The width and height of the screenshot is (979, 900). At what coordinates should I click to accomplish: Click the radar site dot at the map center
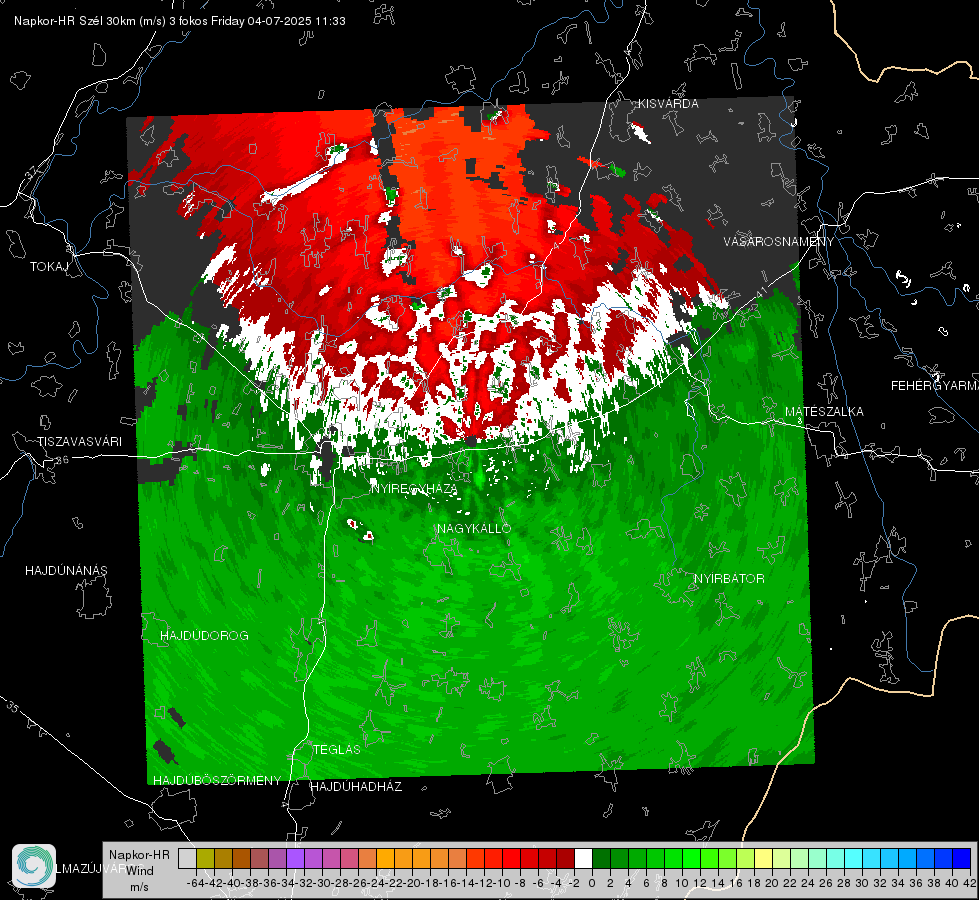472,441
